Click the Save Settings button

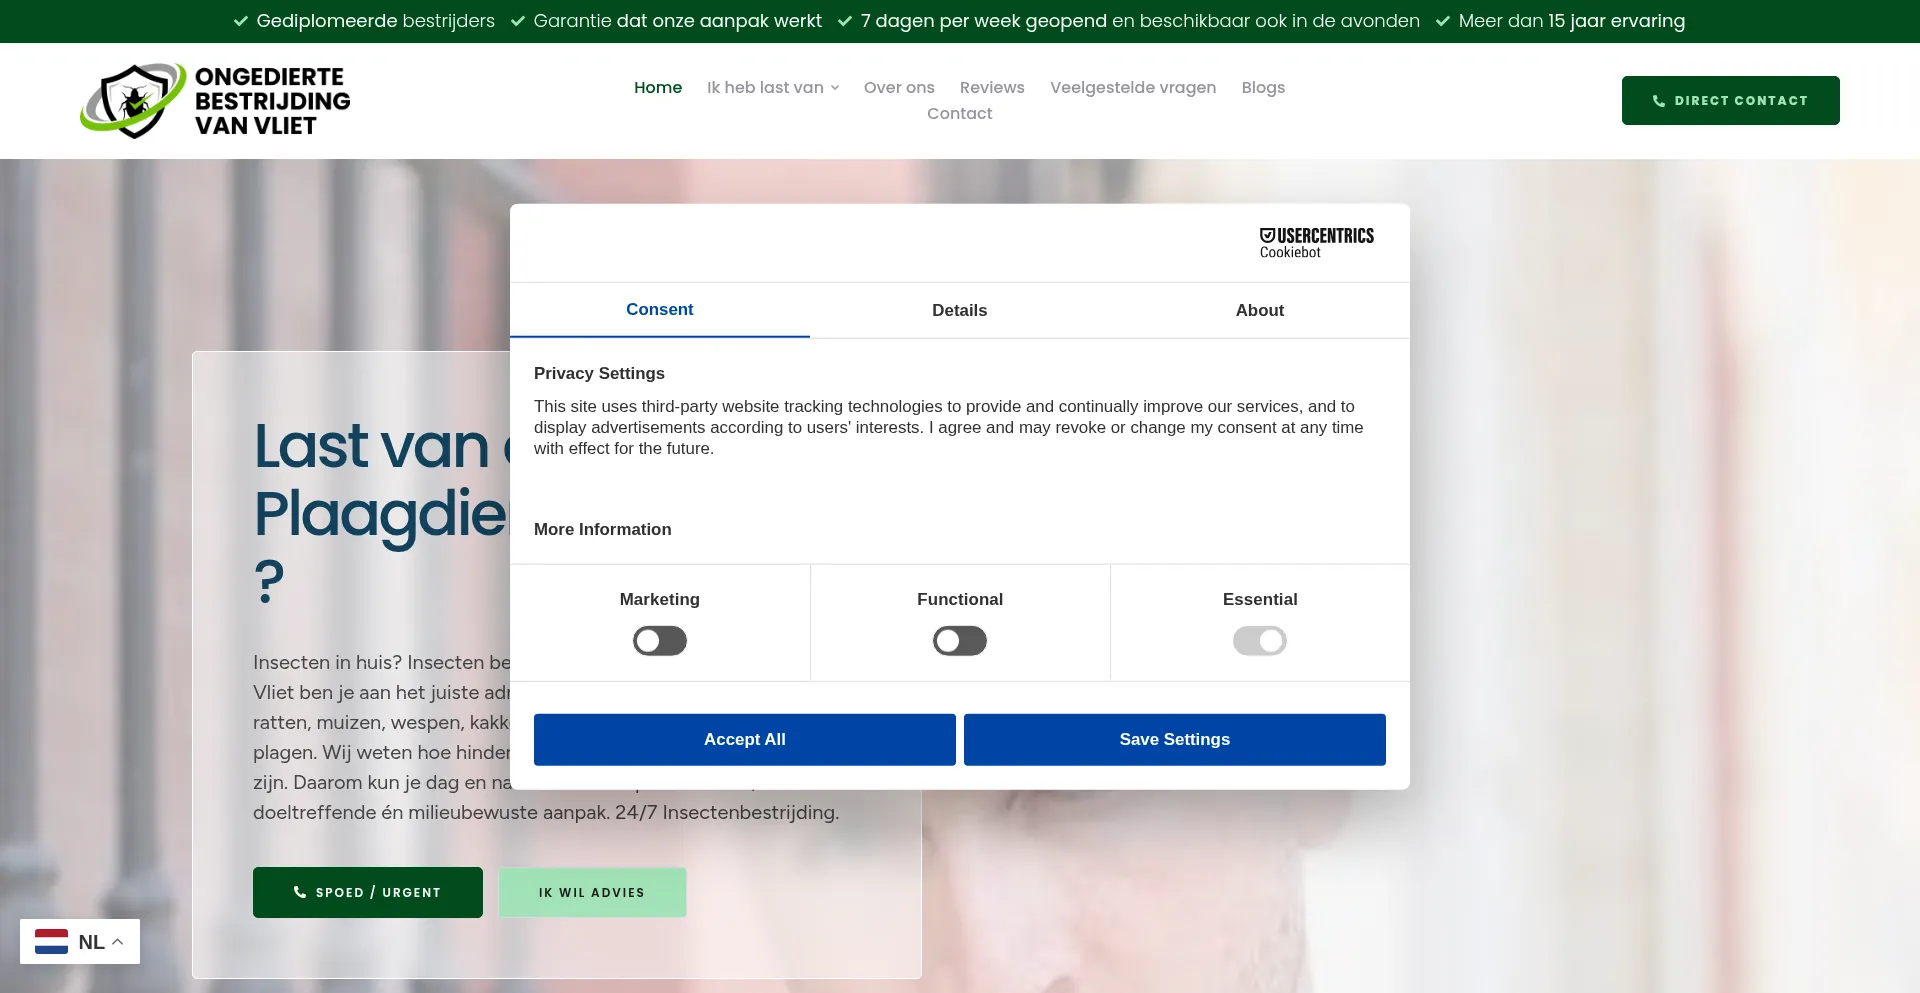pyautogui.click(x=1174, y=739)
